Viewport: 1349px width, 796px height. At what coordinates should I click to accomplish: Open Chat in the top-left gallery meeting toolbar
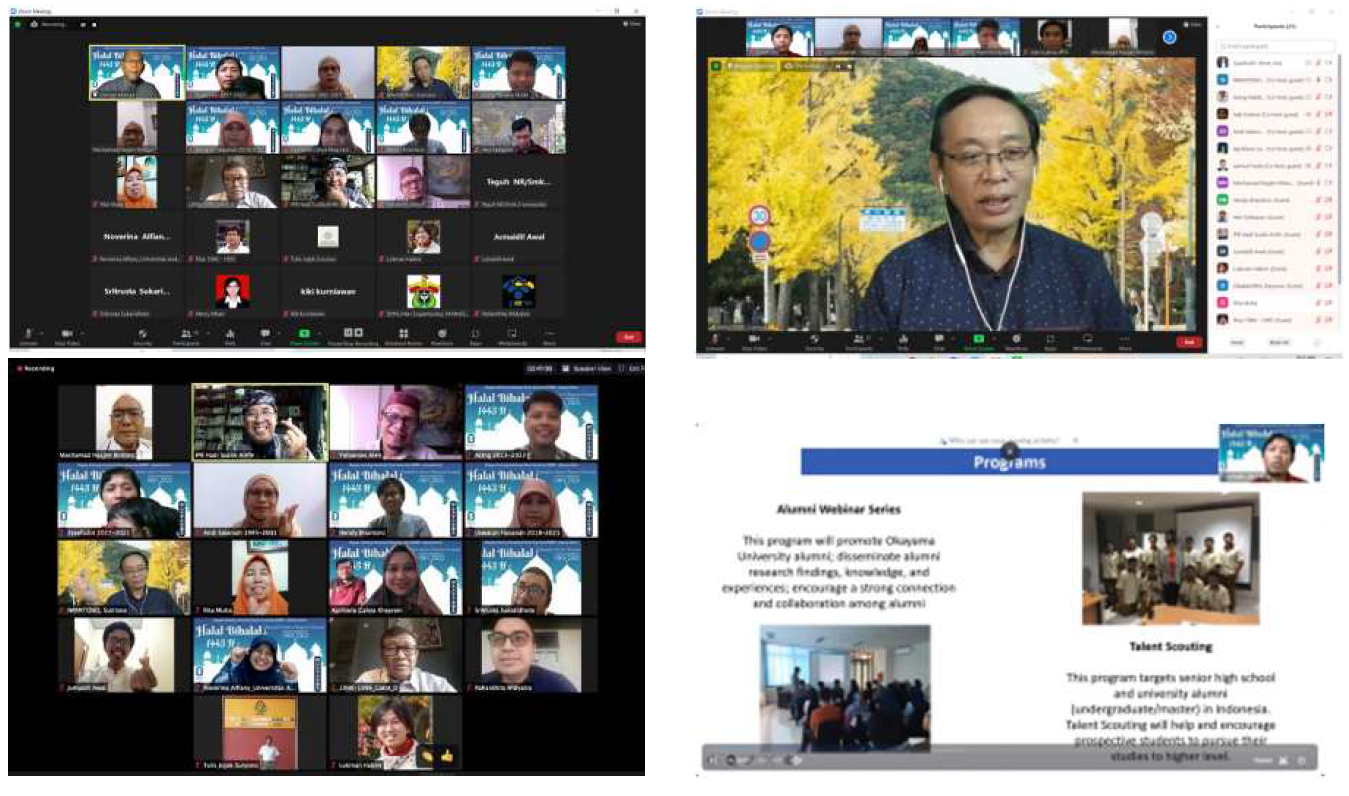point(265,335)
